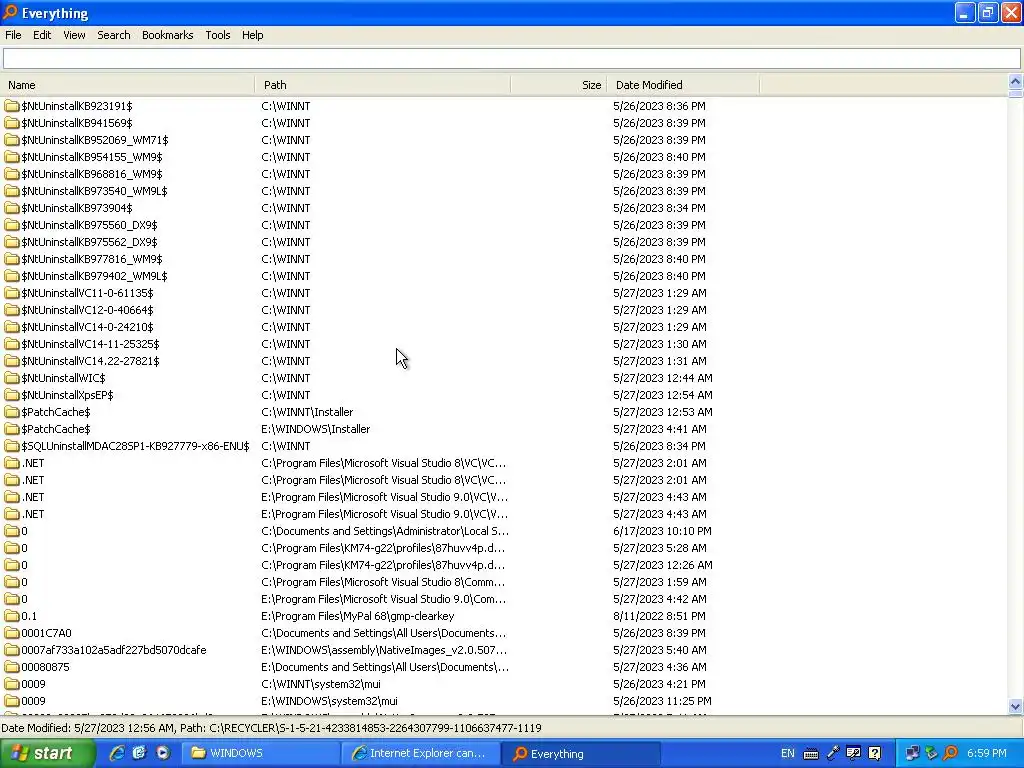Click Everything tray icon

[951, 753]
